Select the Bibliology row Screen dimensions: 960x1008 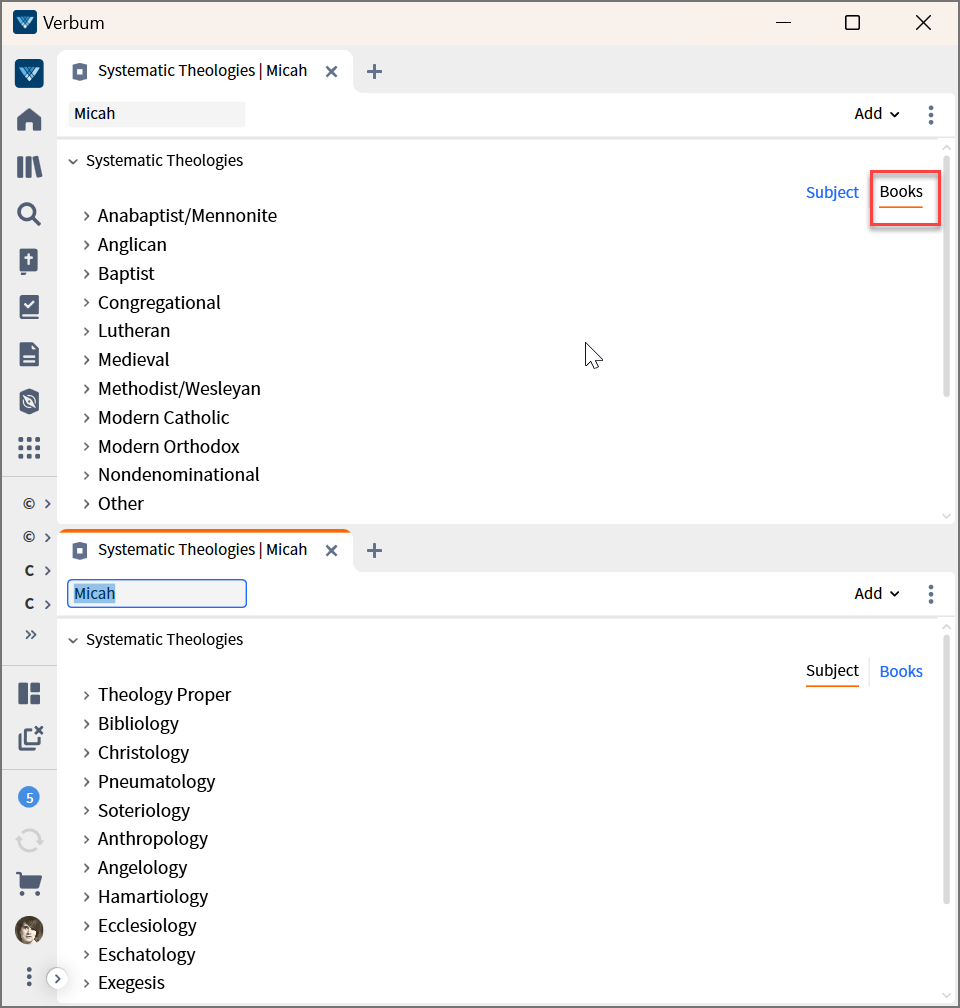[x=138, y=724]
